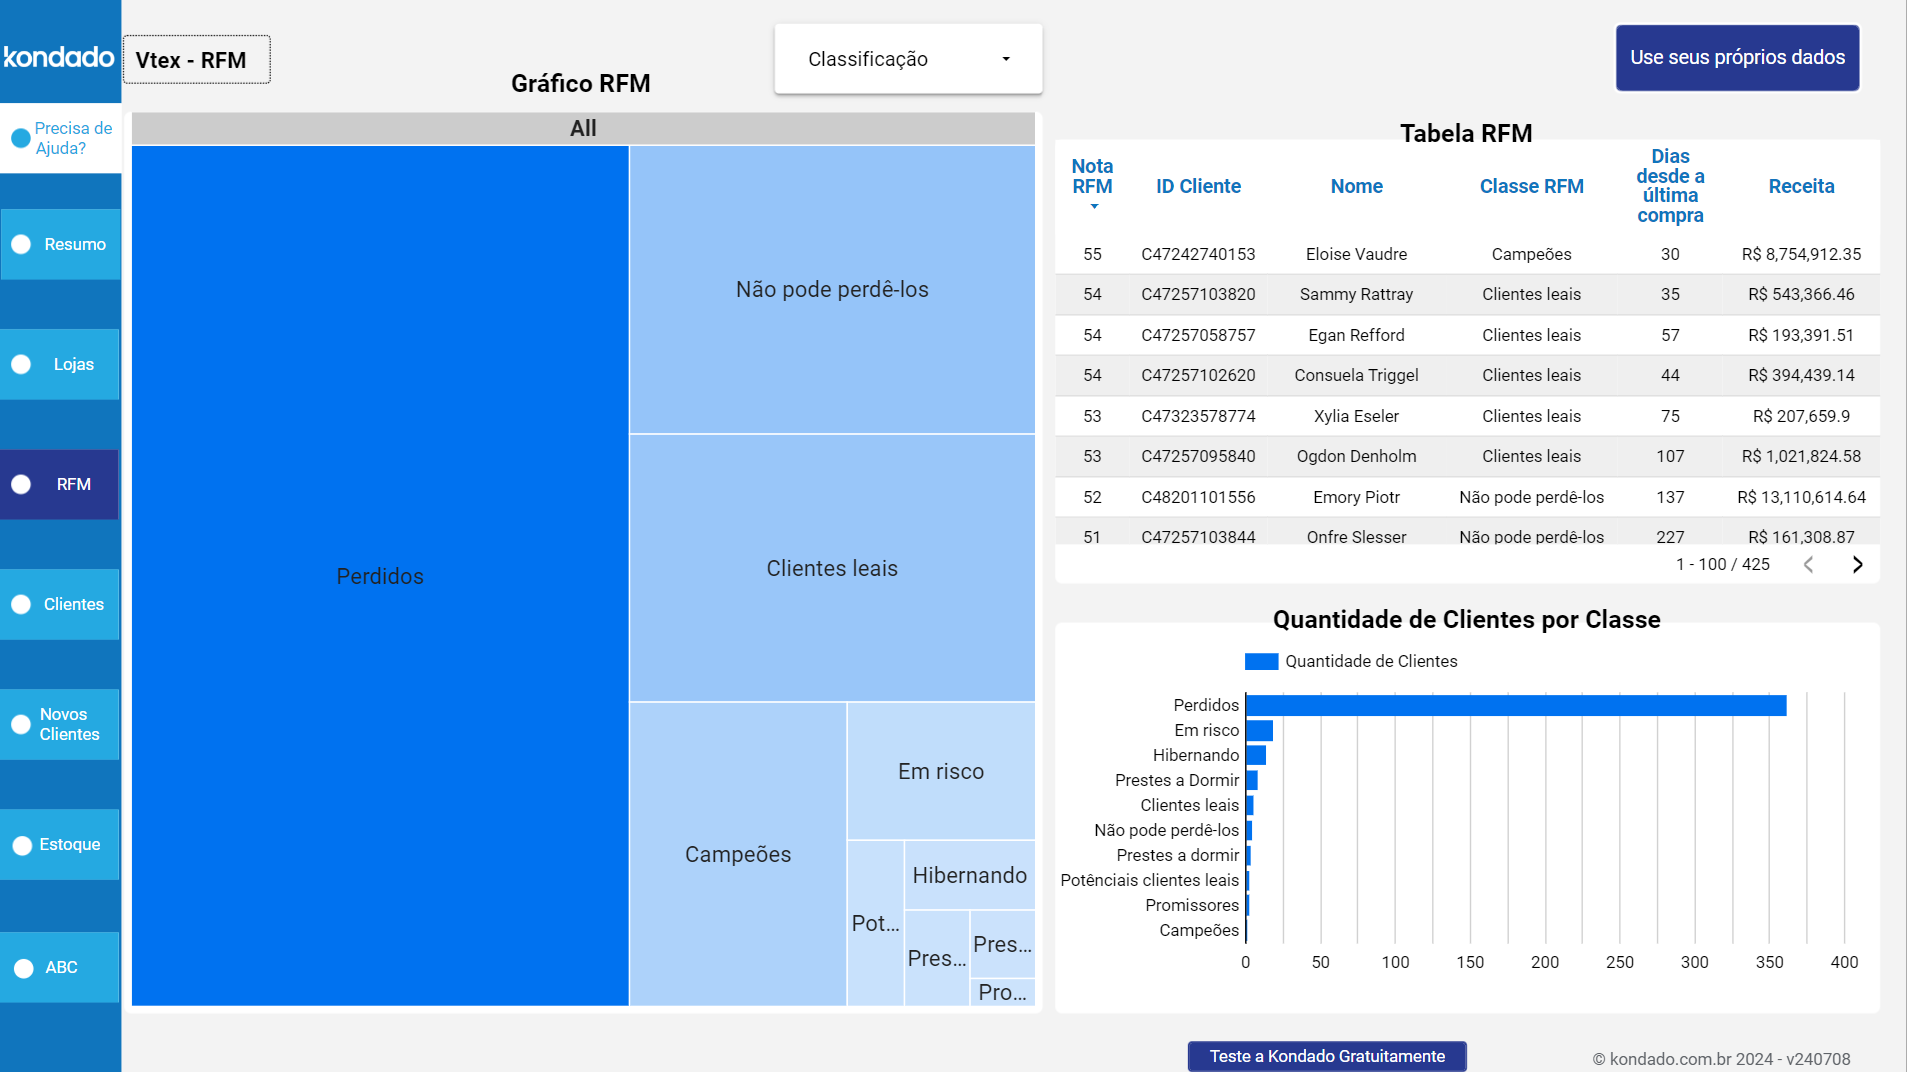Image resolution: width=1907 pixels, height=1072 pixels.
Task: Click the blue legend color swatch
Action: point(1261,660)
